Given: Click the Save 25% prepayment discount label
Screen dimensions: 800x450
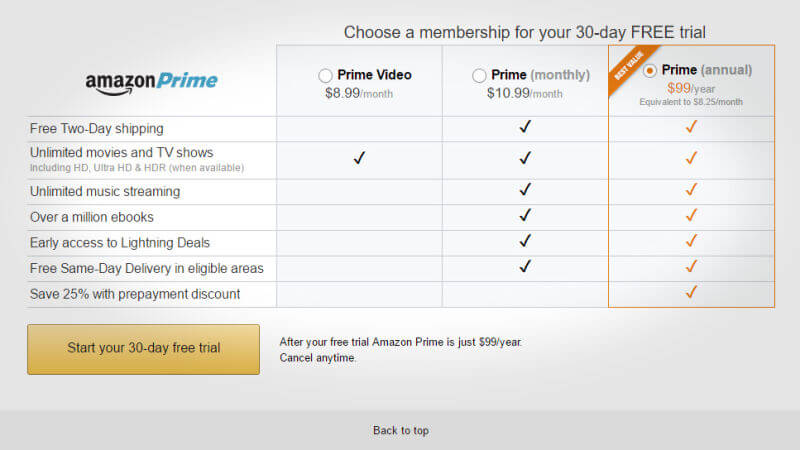Looking at the screenshot, I should click(135, 294).
